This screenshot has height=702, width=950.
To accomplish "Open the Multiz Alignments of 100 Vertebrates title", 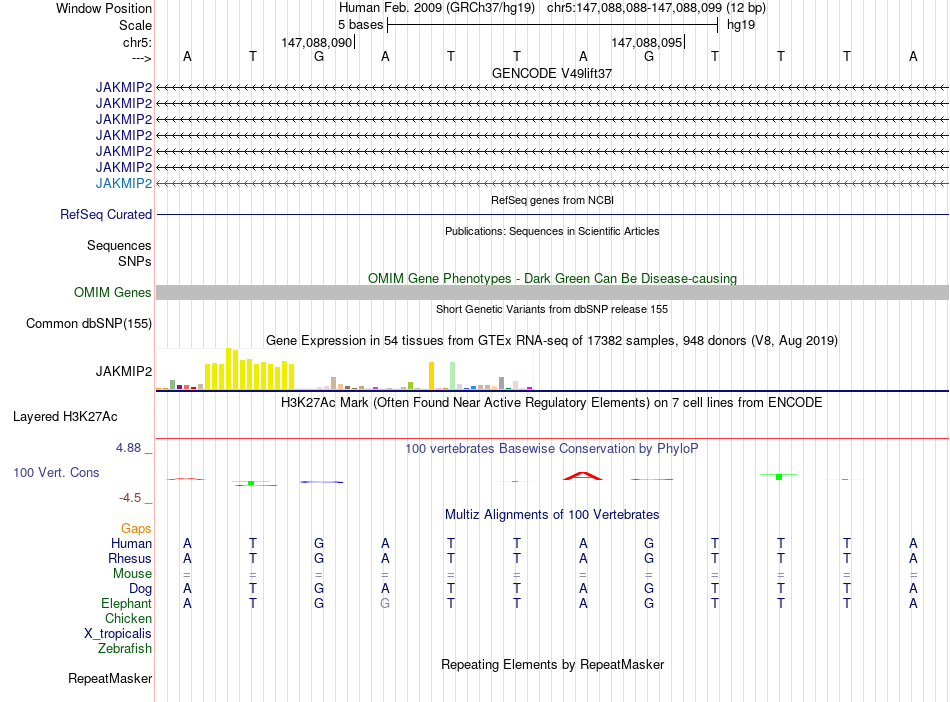I will coord(552,515).
